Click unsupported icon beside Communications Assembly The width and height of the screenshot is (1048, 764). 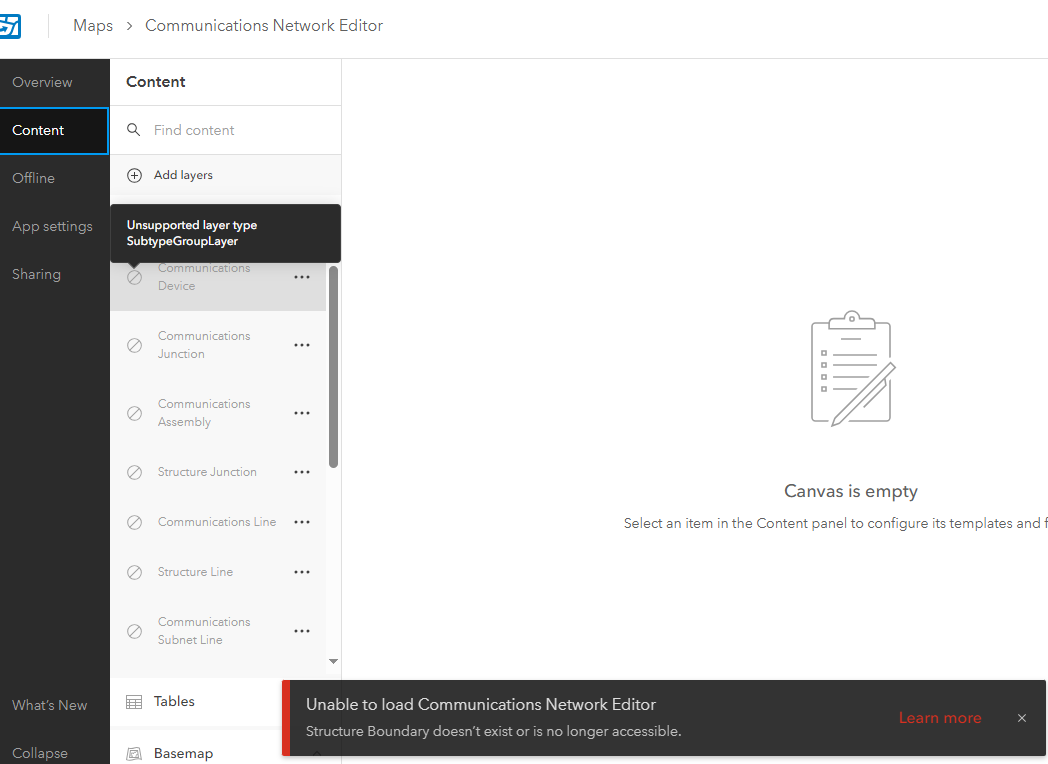pos(134,413)
